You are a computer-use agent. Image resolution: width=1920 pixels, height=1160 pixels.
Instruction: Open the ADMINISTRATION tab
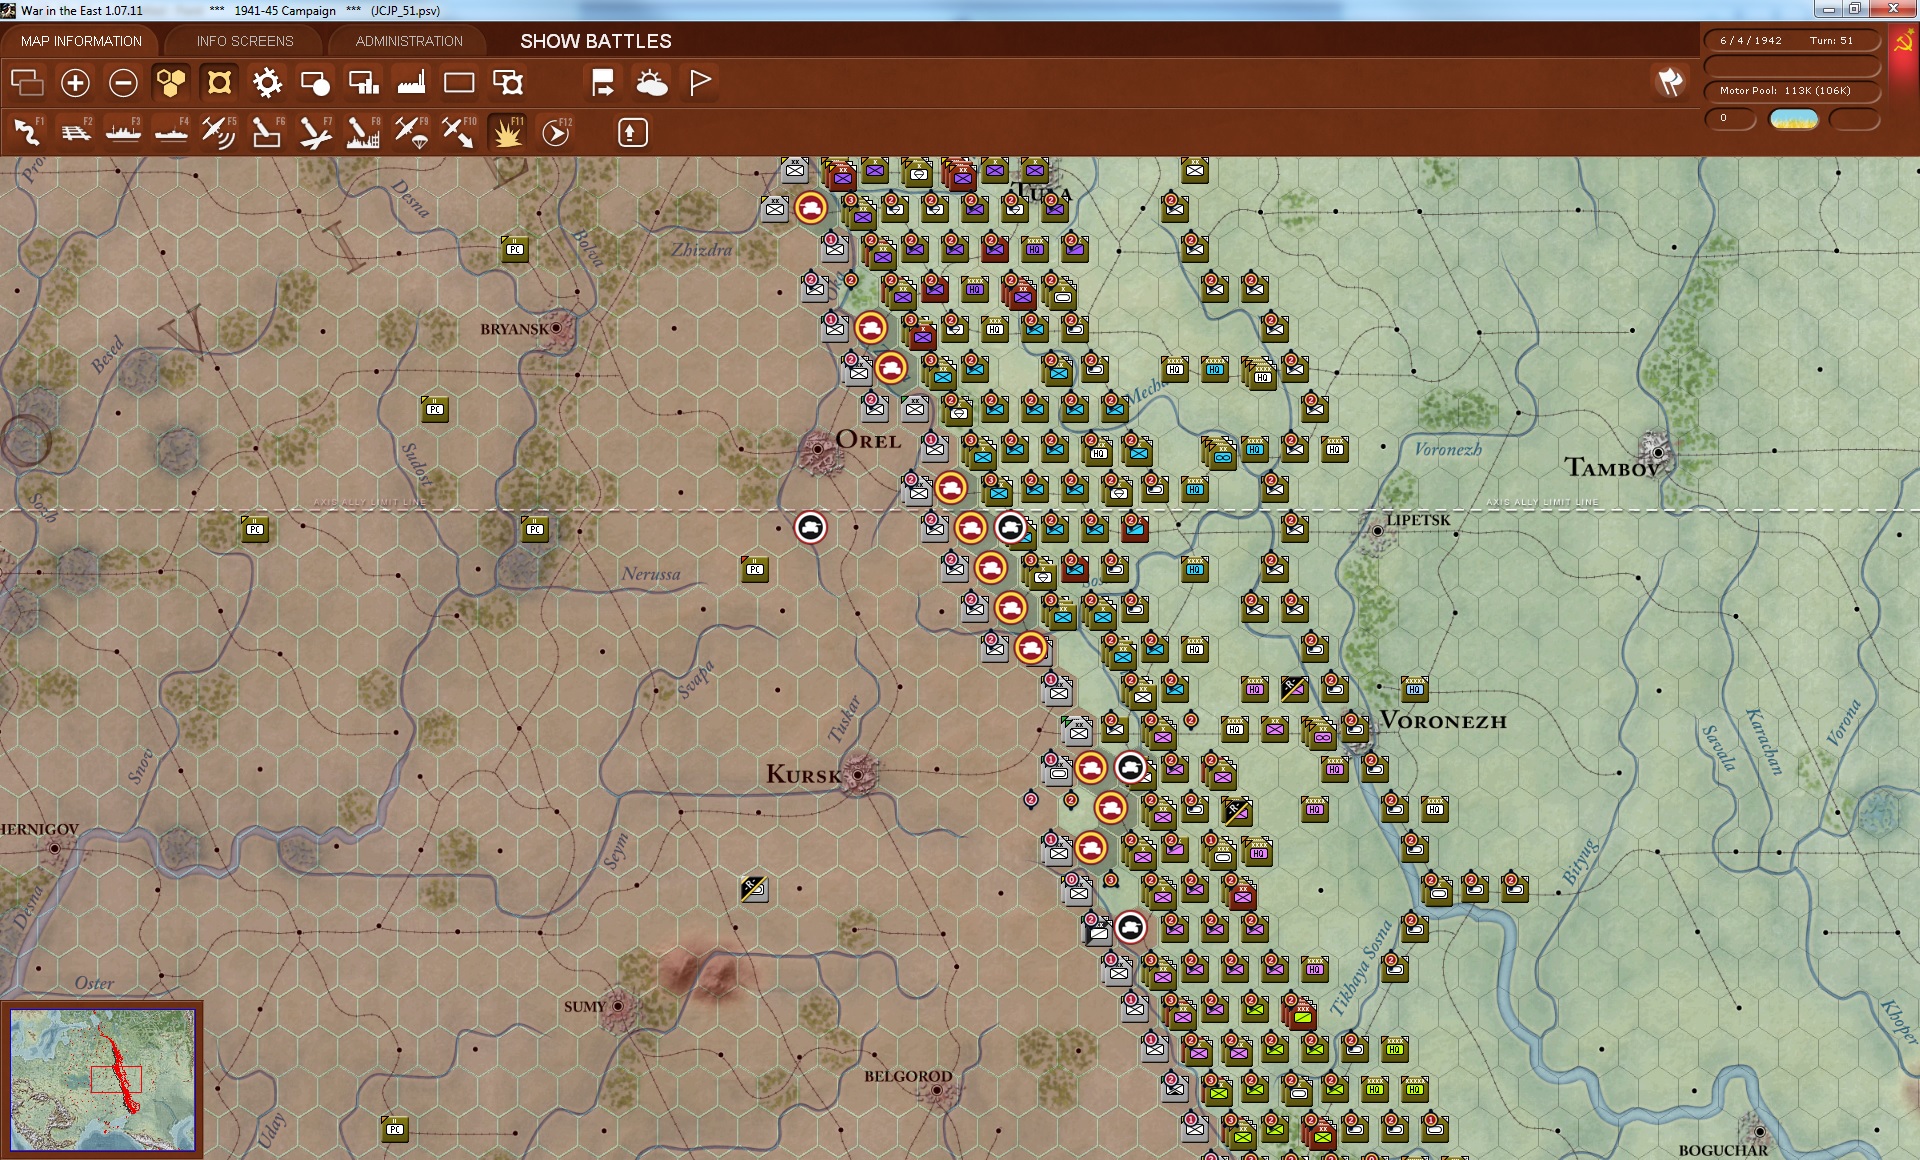tap(409, 41)
